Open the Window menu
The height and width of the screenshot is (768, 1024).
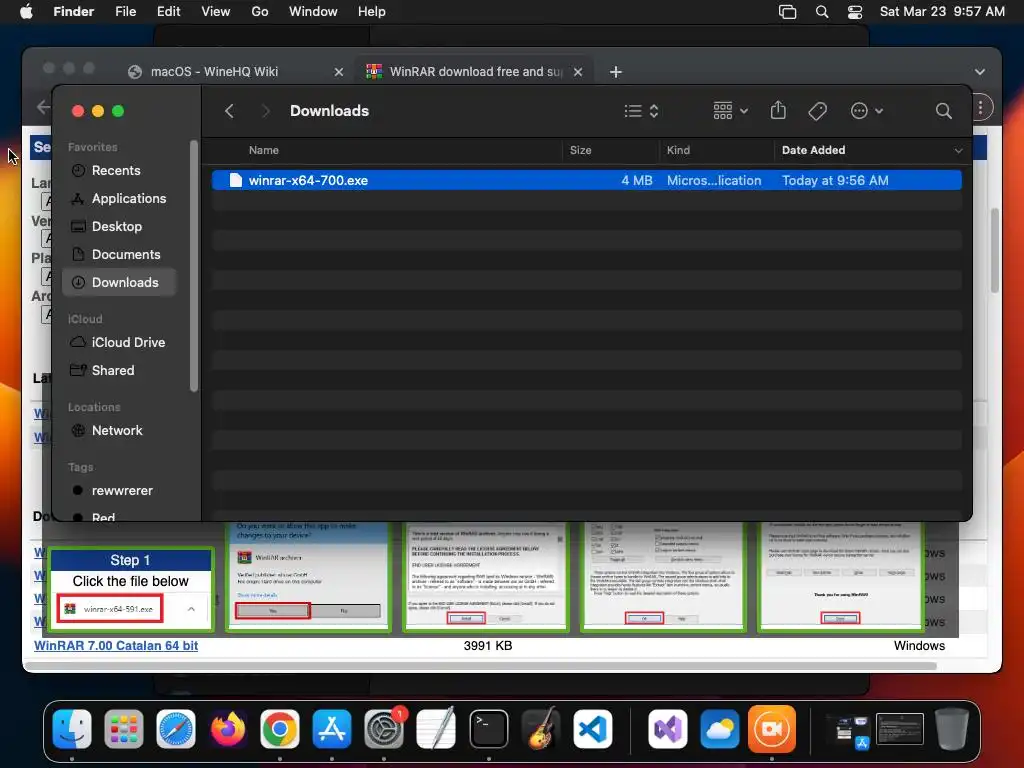coord(313,12)
